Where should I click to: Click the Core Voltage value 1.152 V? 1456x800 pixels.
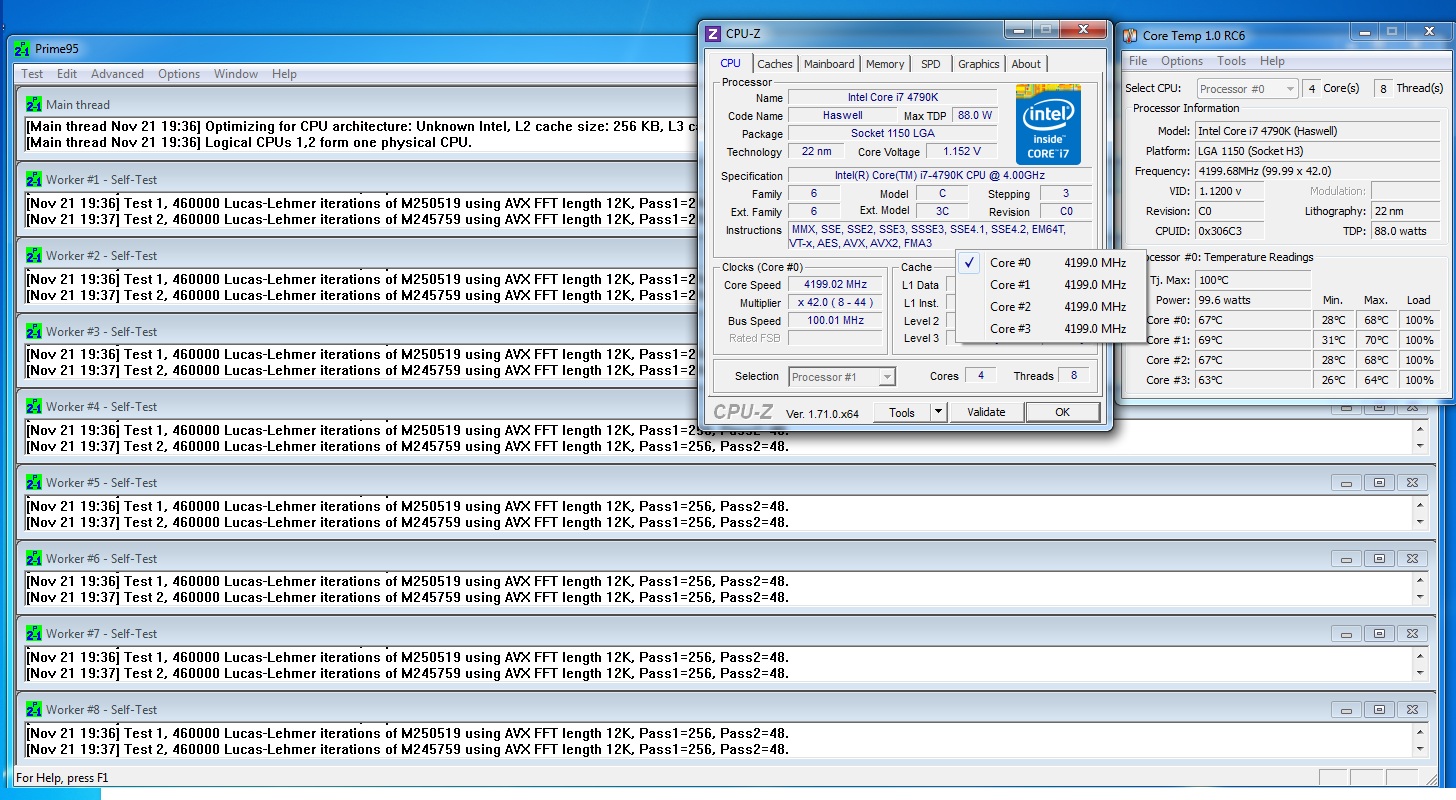pyautogui.click(x=962, y=152)
